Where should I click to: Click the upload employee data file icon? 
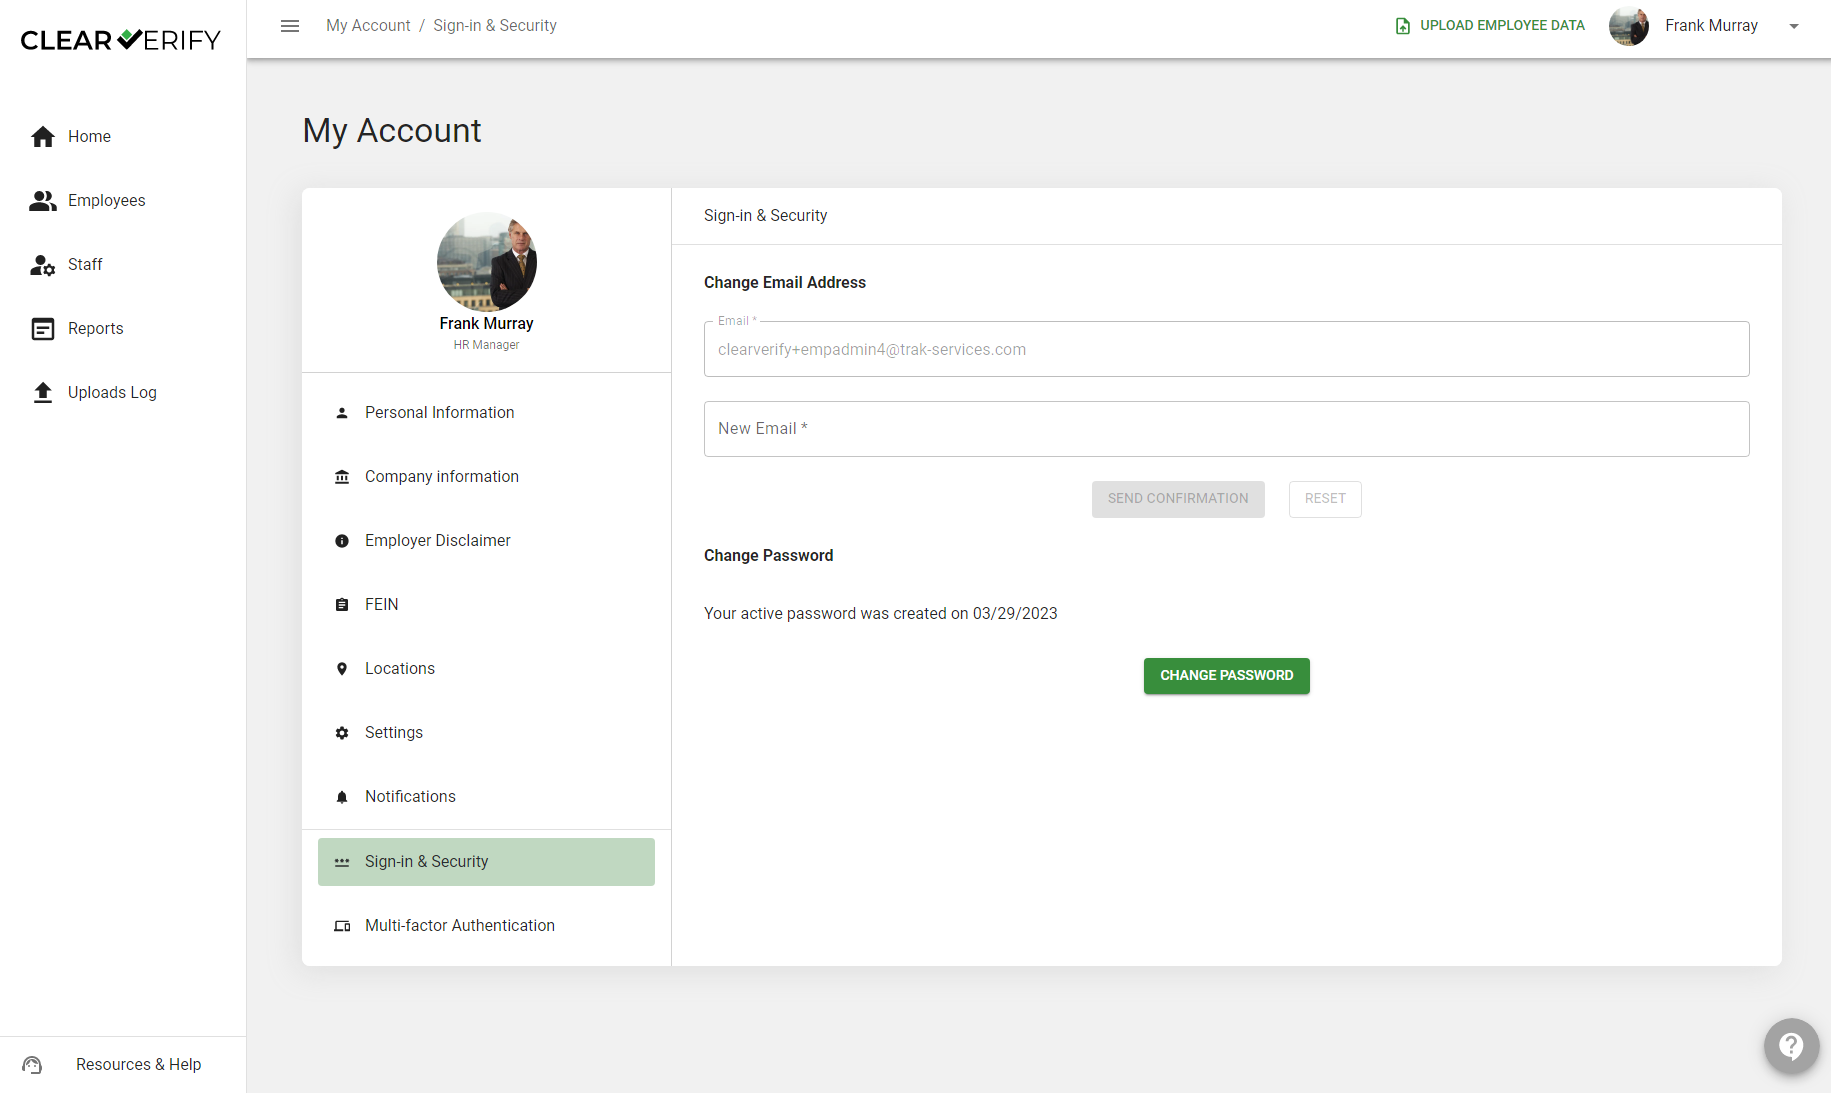coord(1403,26)
